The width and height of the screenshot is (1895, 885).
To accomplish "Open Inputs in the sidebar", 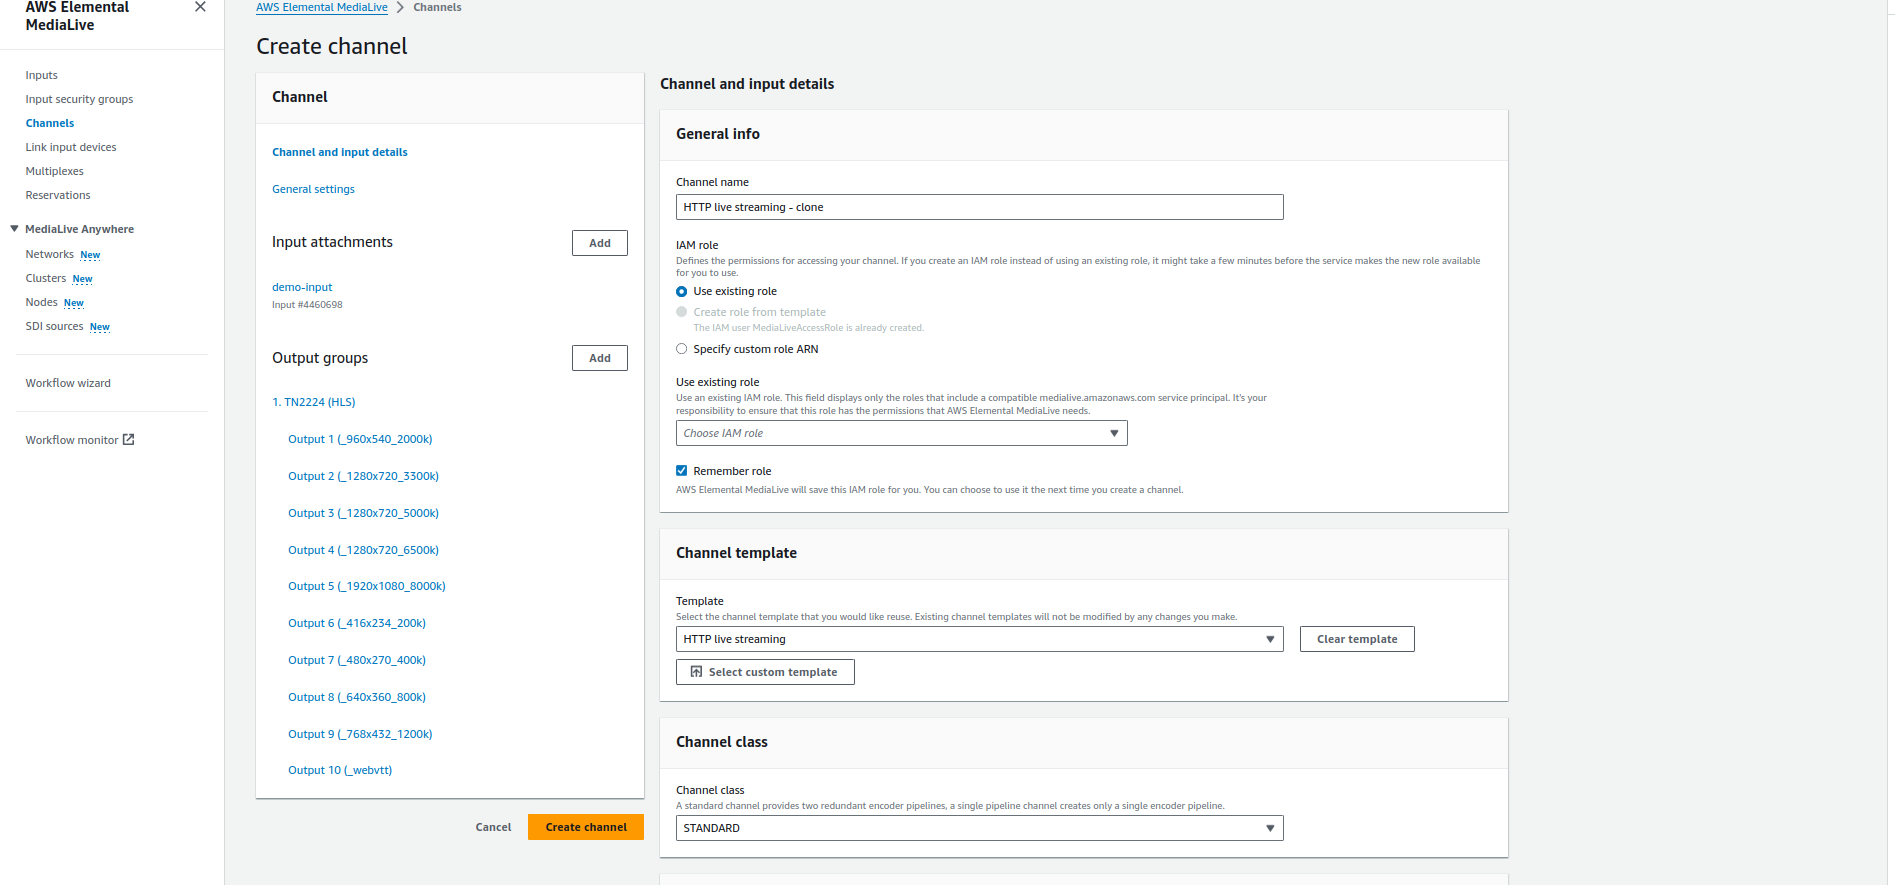I will click(42, 75).
